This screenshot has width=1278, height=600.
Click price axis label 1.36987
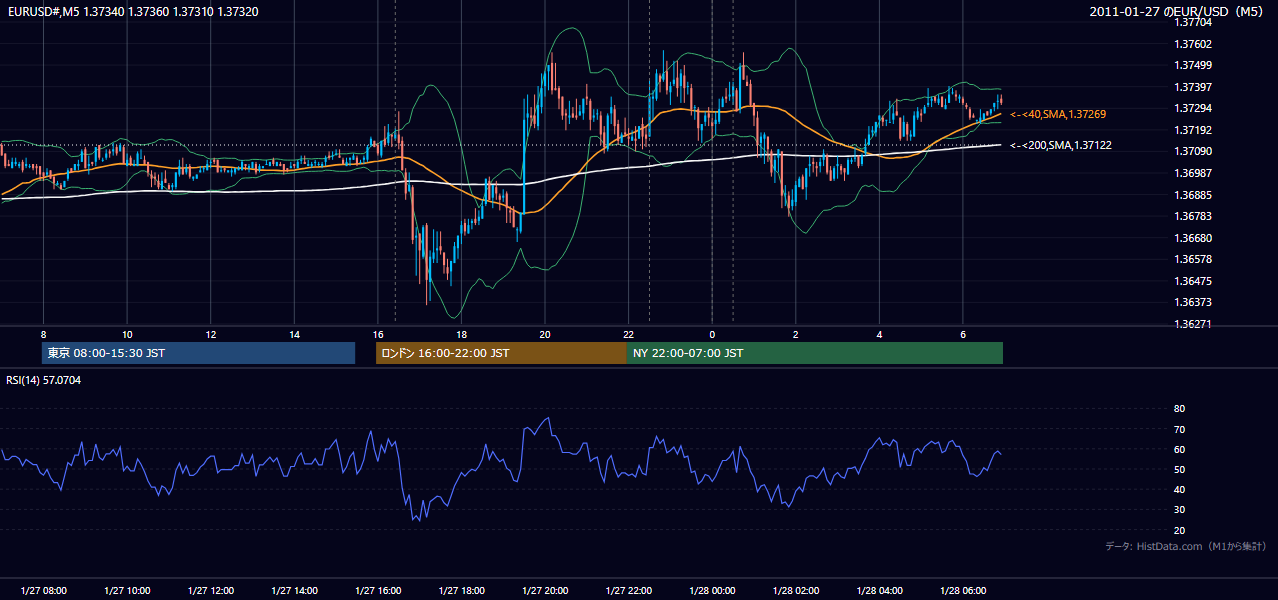click(1194, 173)
